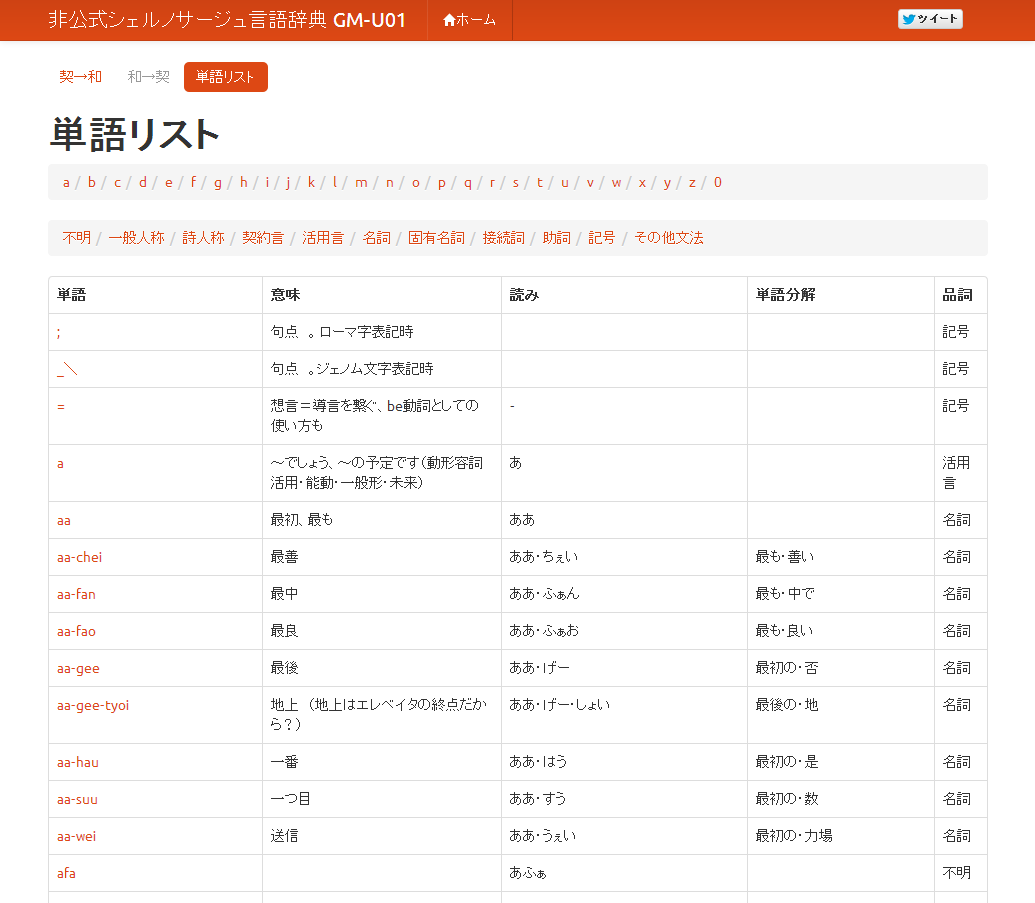
Task: Open the aa-chei word entry
Action: click(x=79, y=558)
